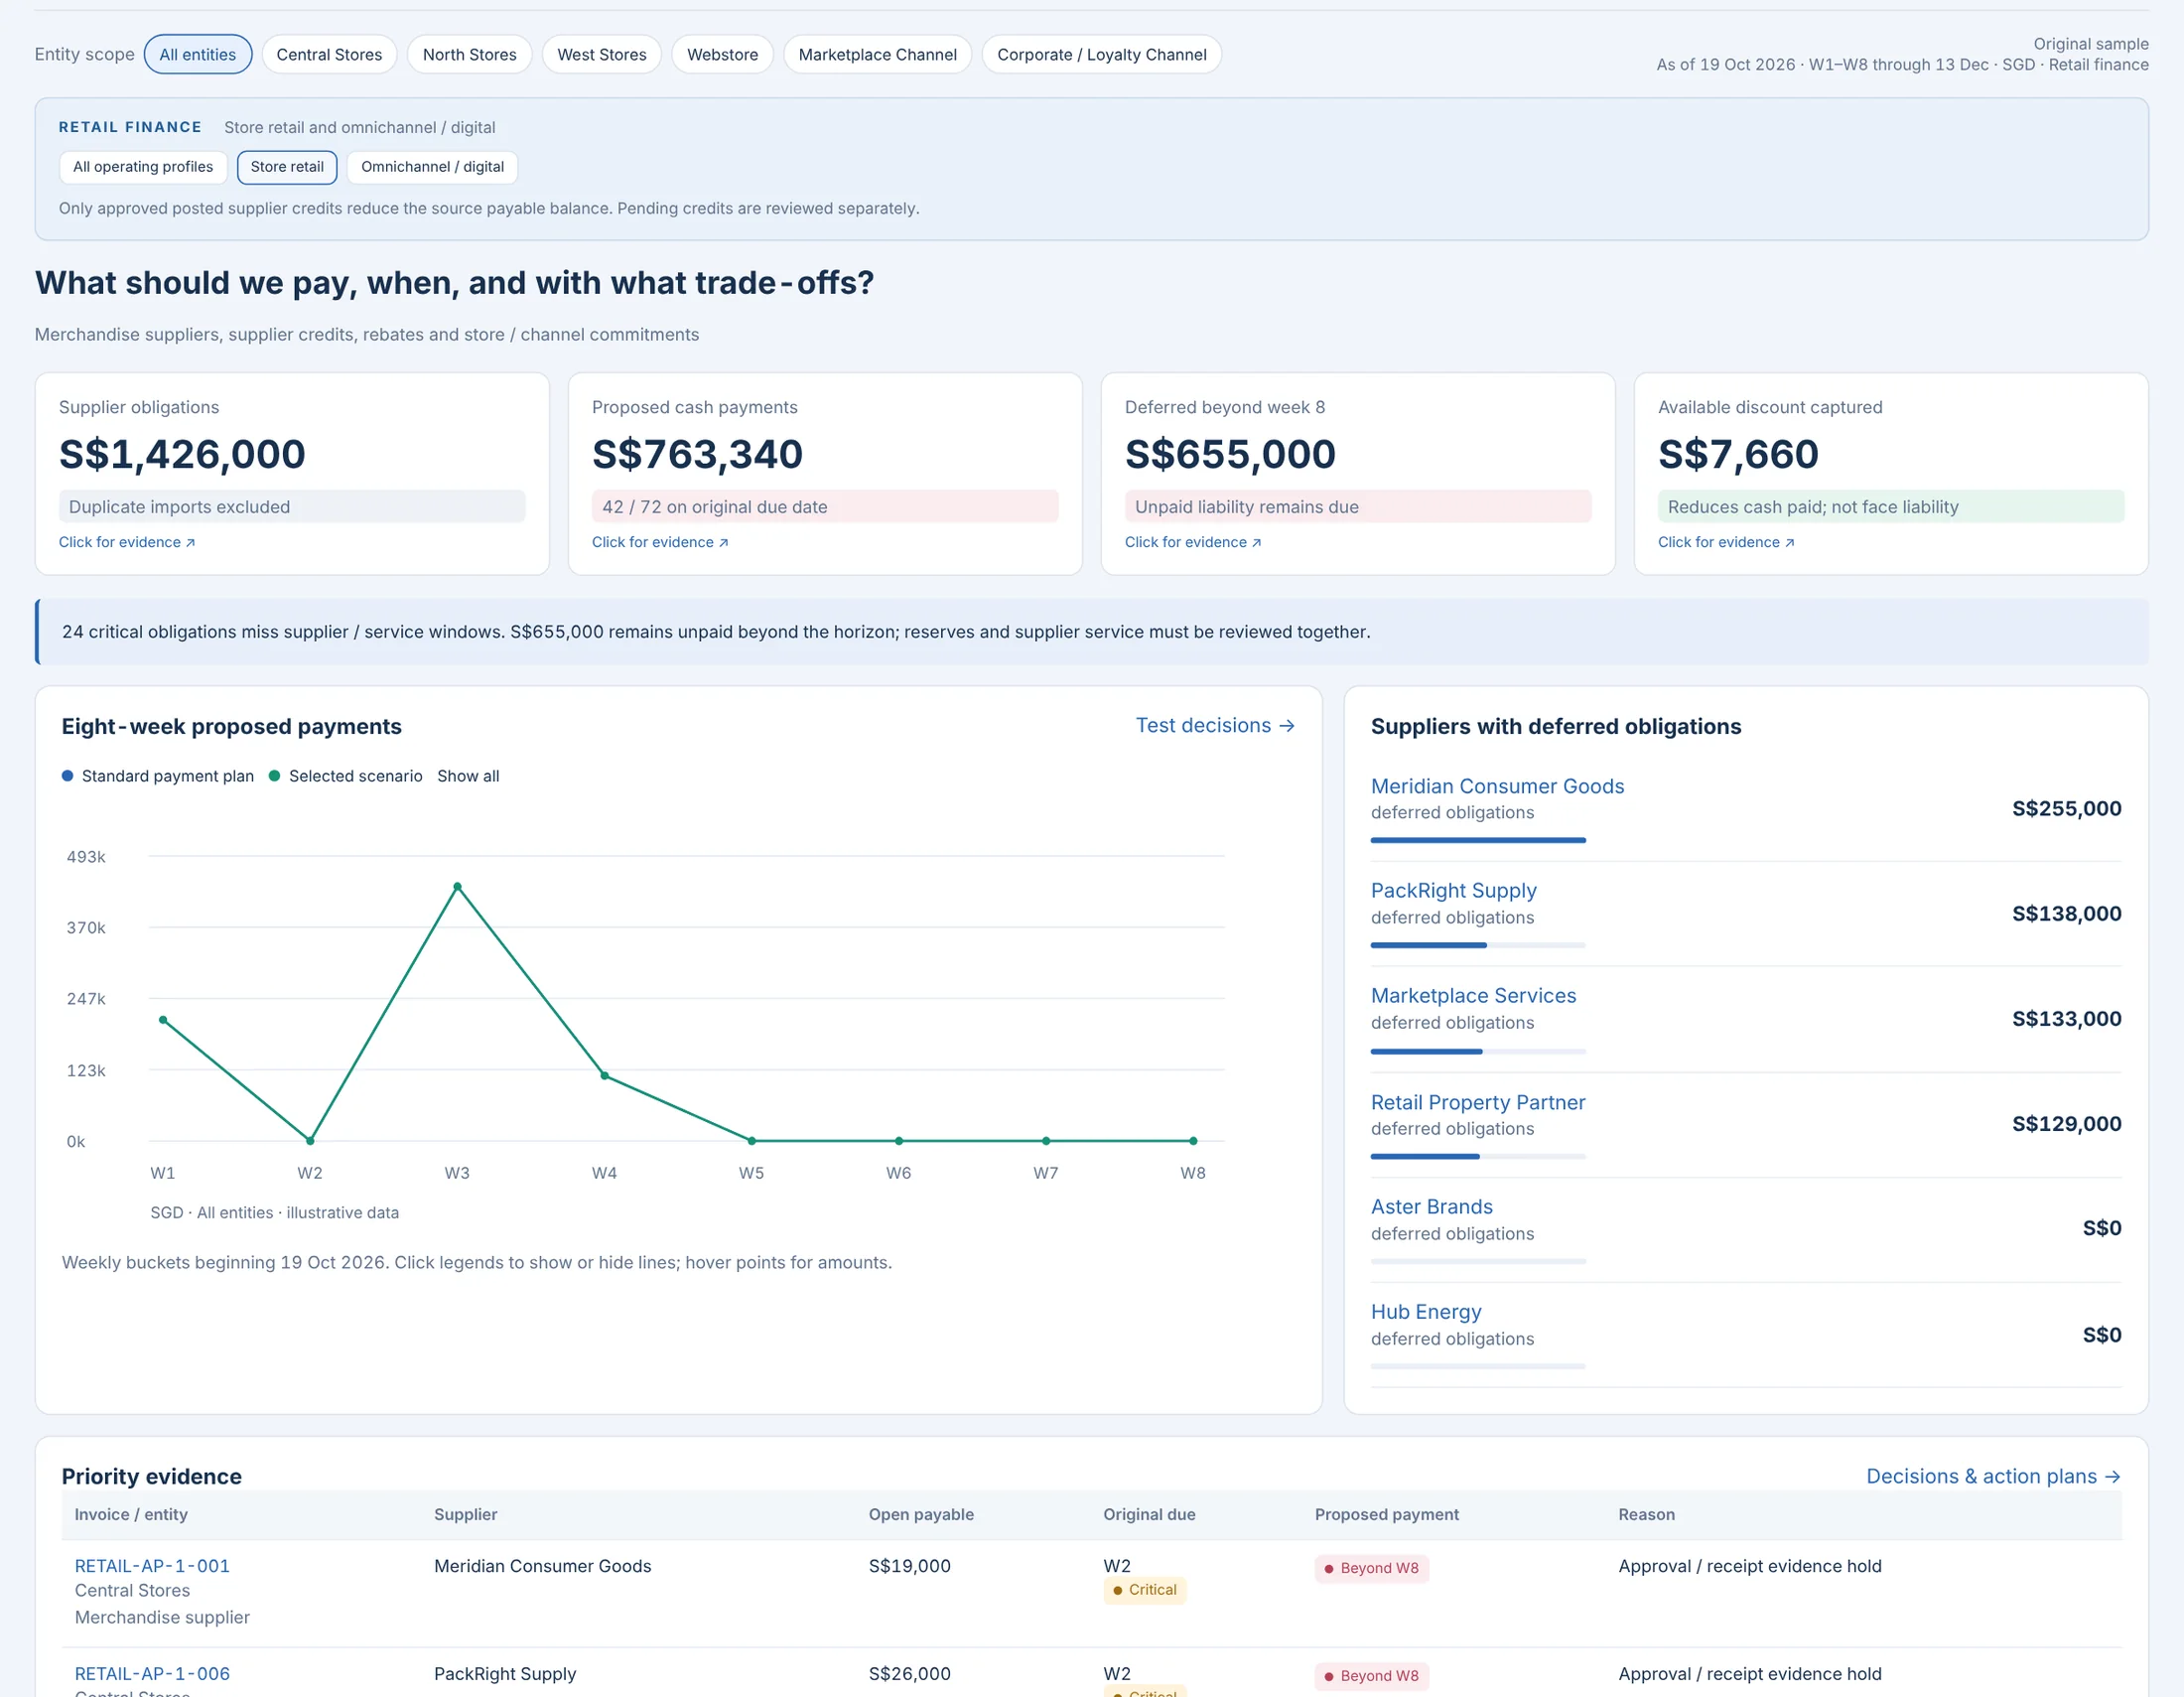Open evidence for Deferred beyond week 8
The width and height of the screenshot is (2184, 1697).
[1193, 542]
